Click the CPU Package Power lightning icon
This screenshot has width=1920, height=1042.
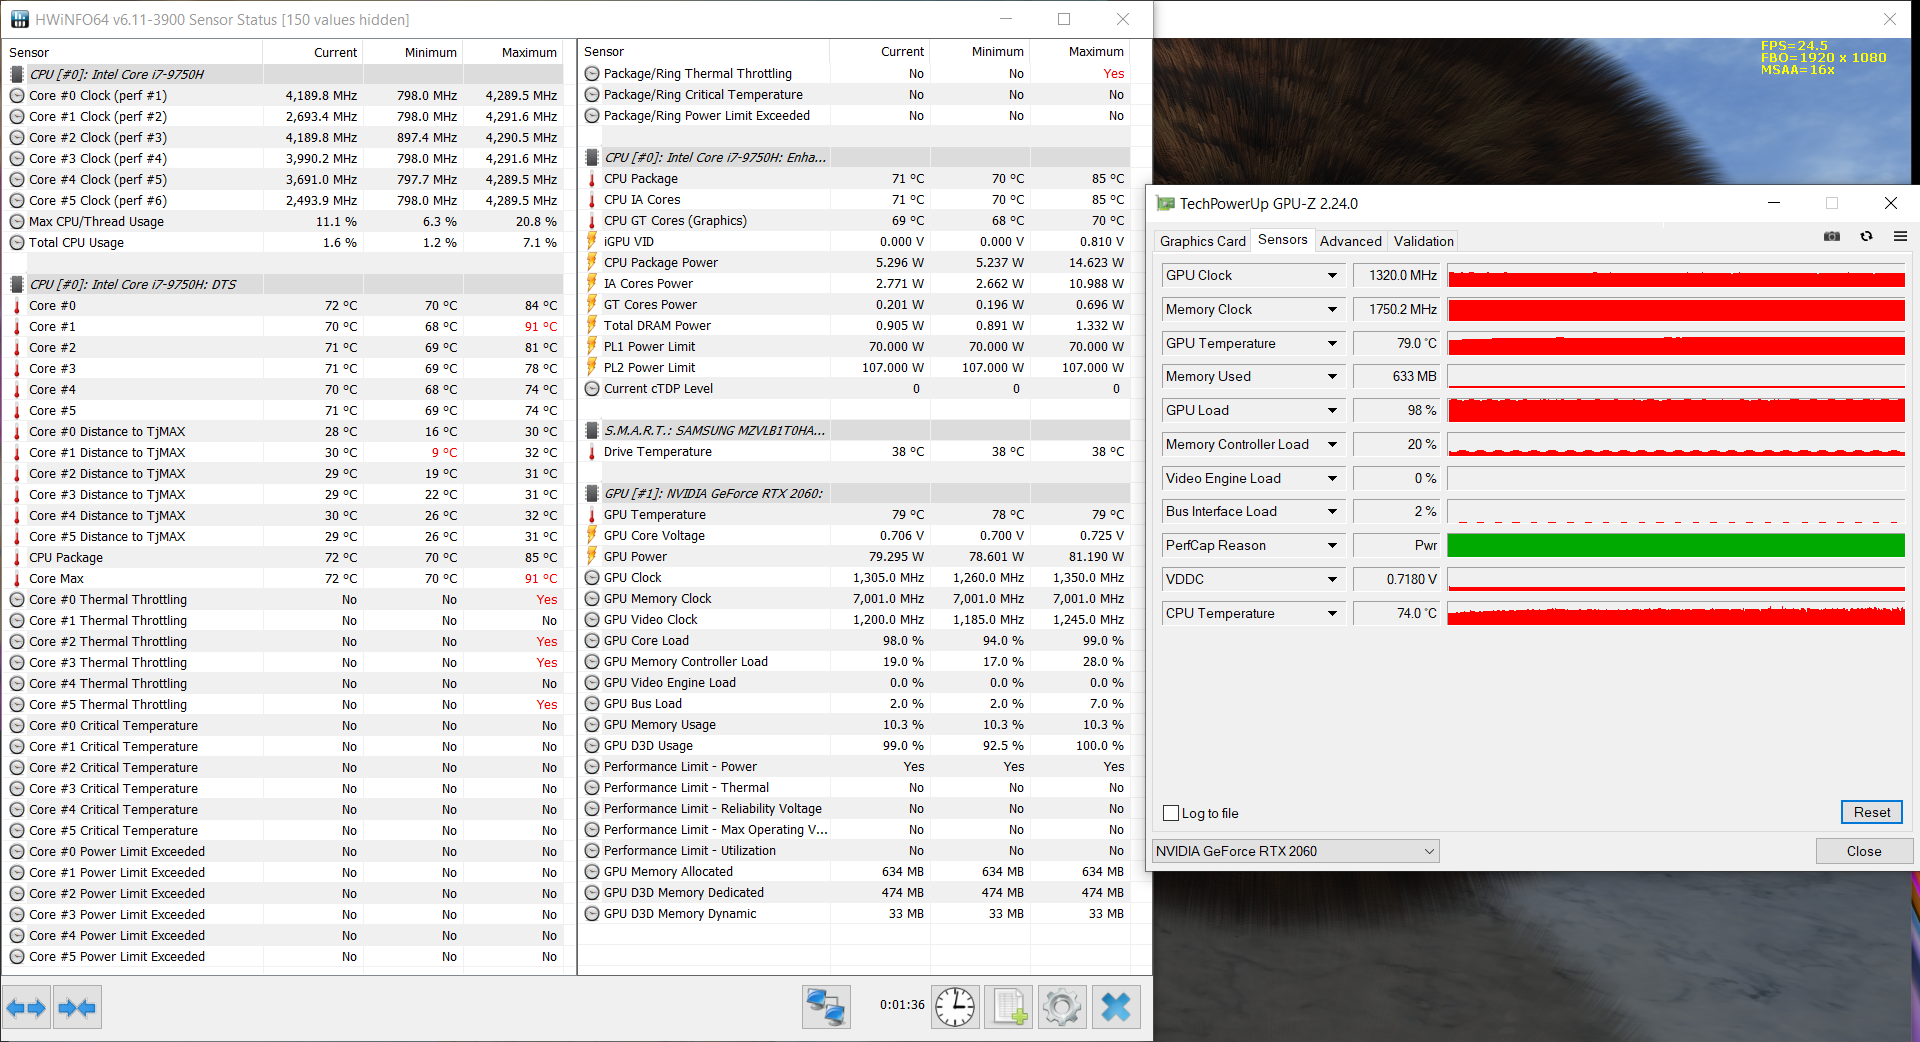(x=592, y=263)
